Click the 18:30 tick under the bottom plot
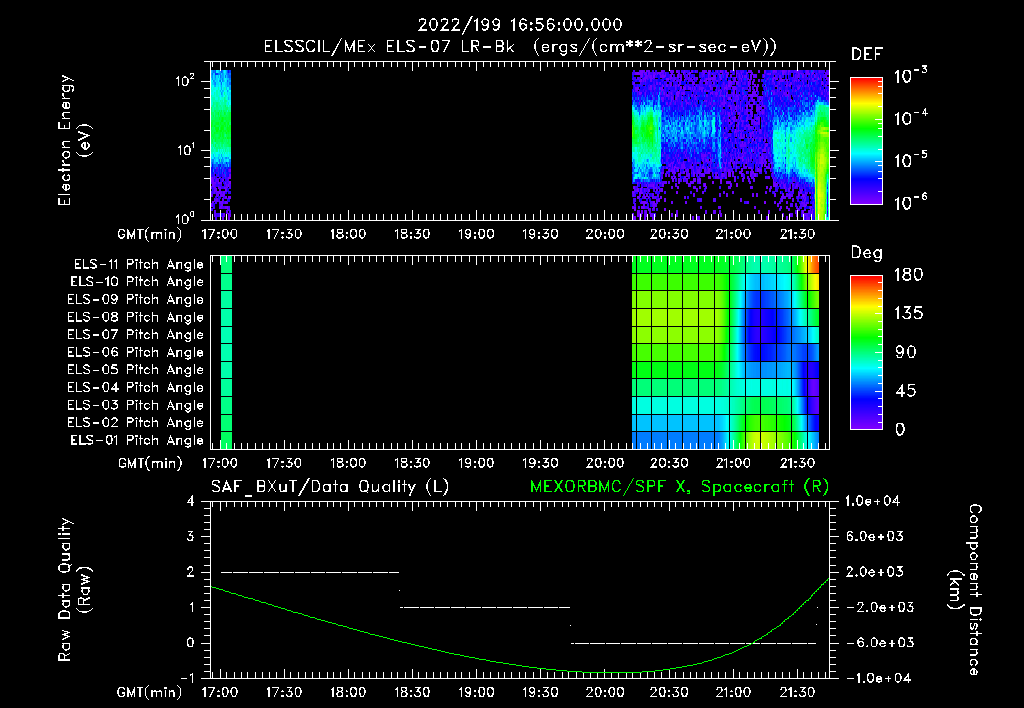 [411, 692]
